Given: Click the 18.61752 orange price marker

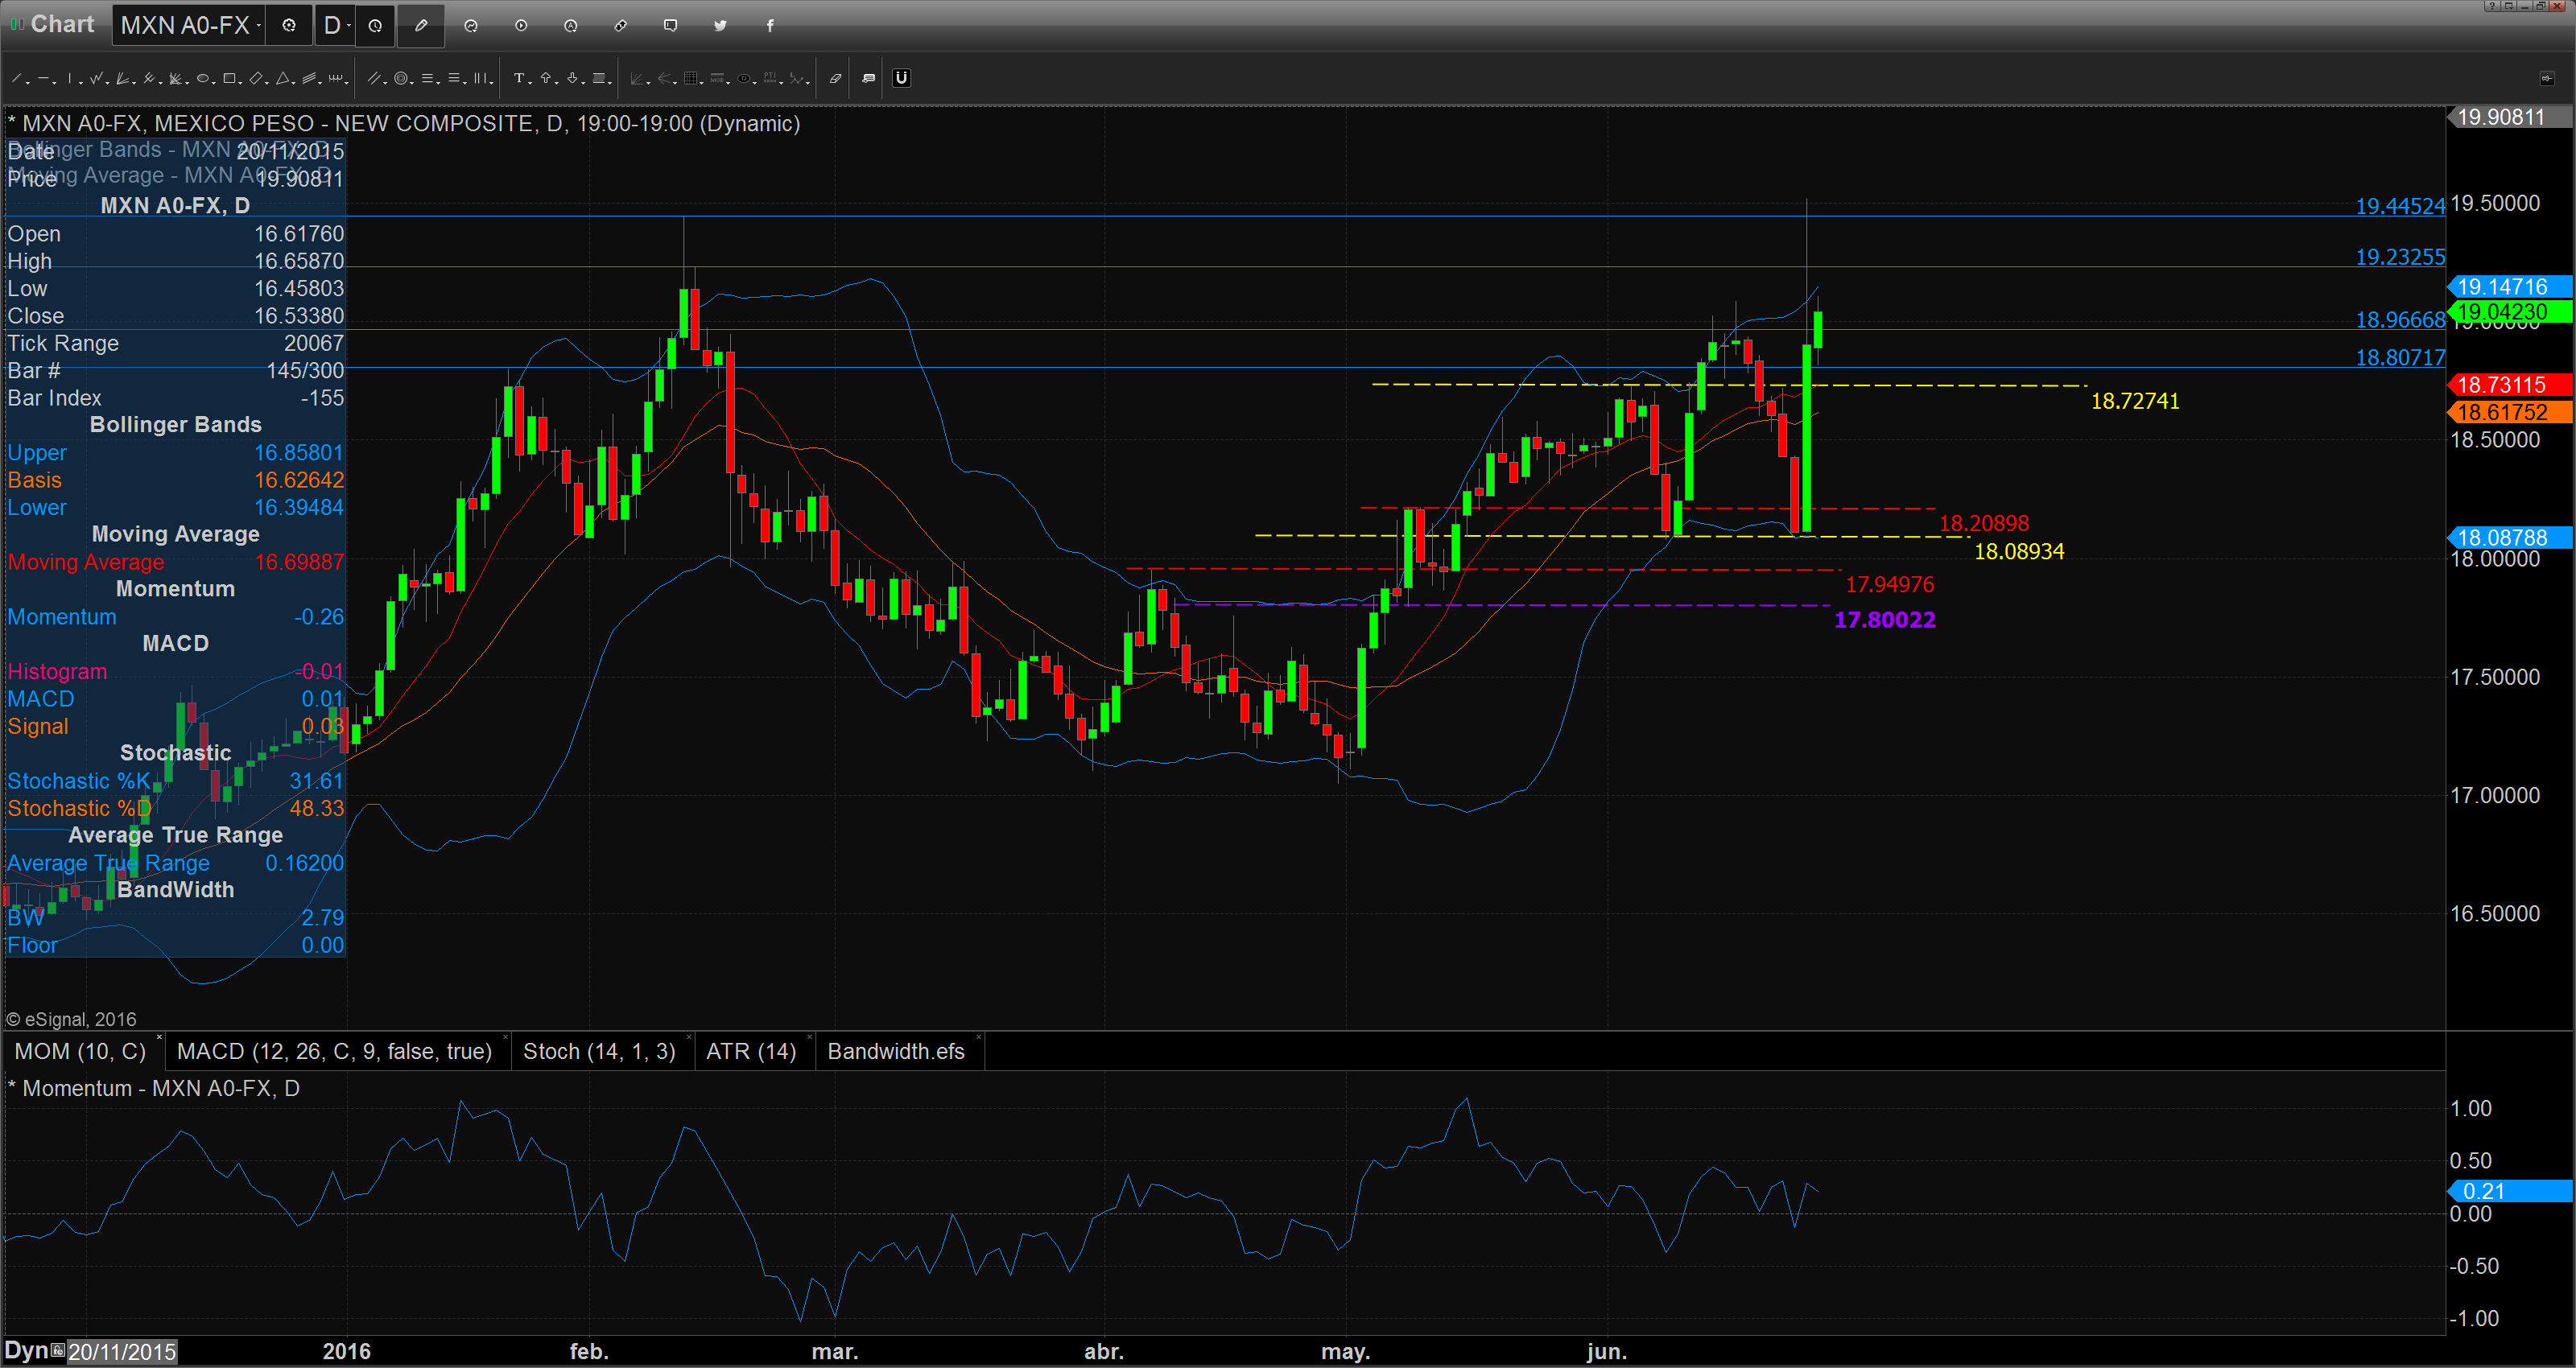Looking at the screenshot, I should 2508,412.
